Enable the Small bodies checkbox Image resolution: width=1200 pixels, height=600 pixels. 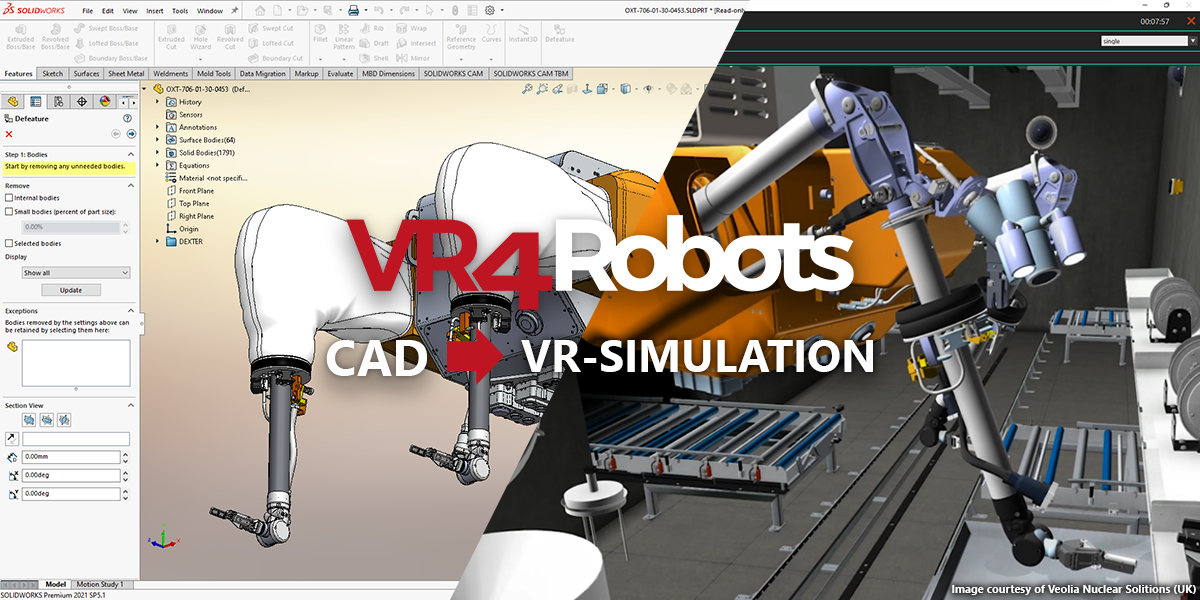point(9,212)
